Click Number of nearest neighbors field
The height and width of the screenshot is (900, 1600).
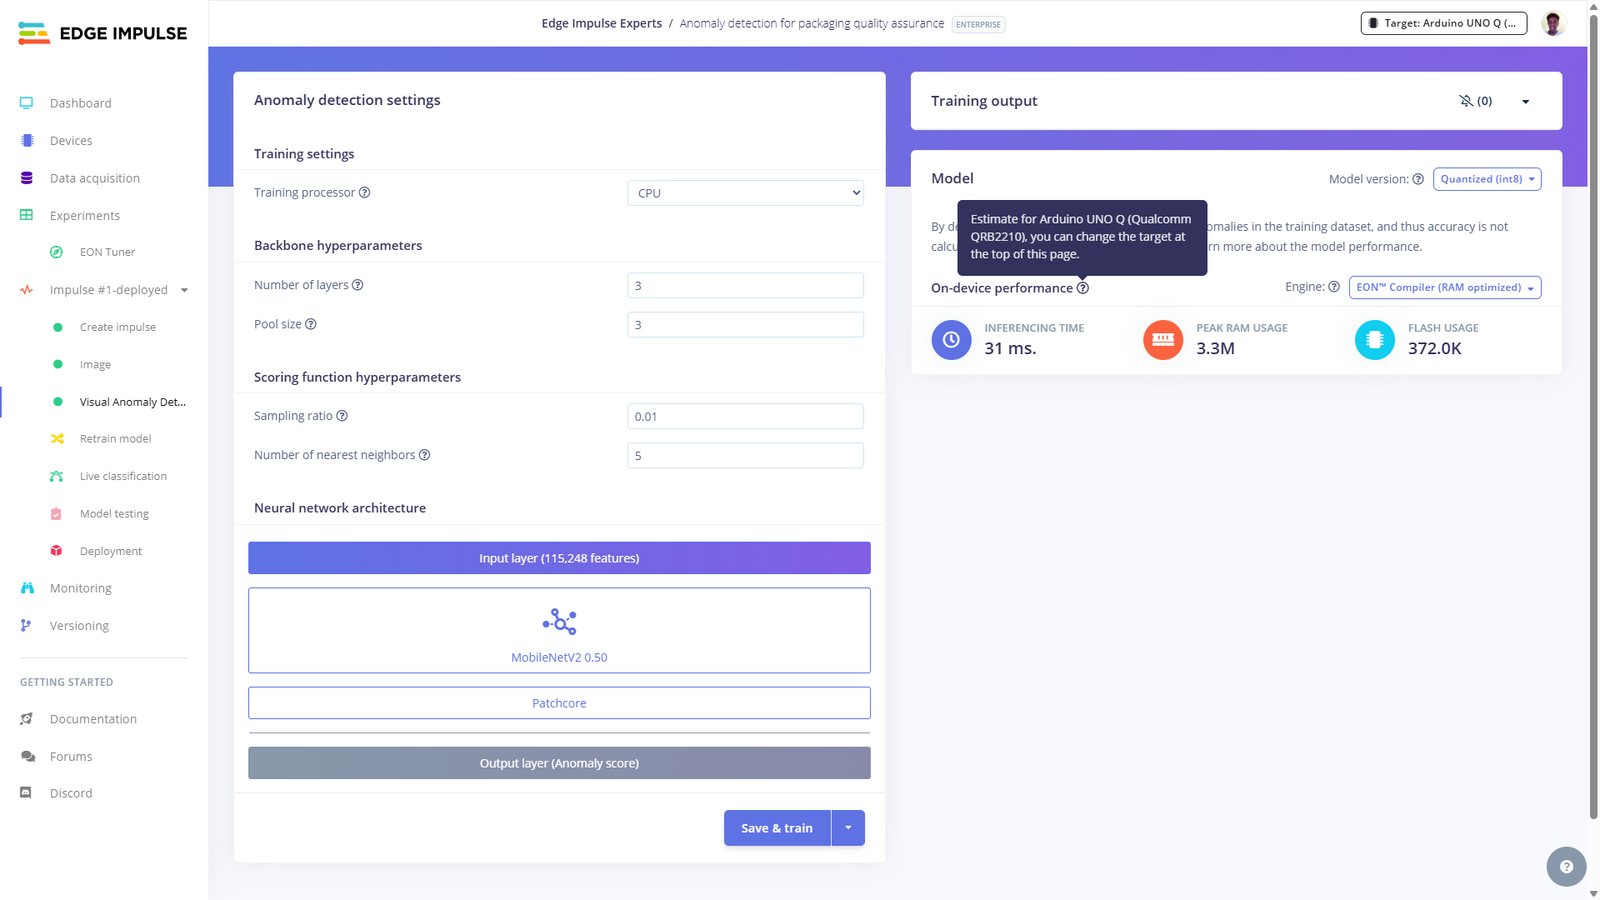click(x=745, y=455)
